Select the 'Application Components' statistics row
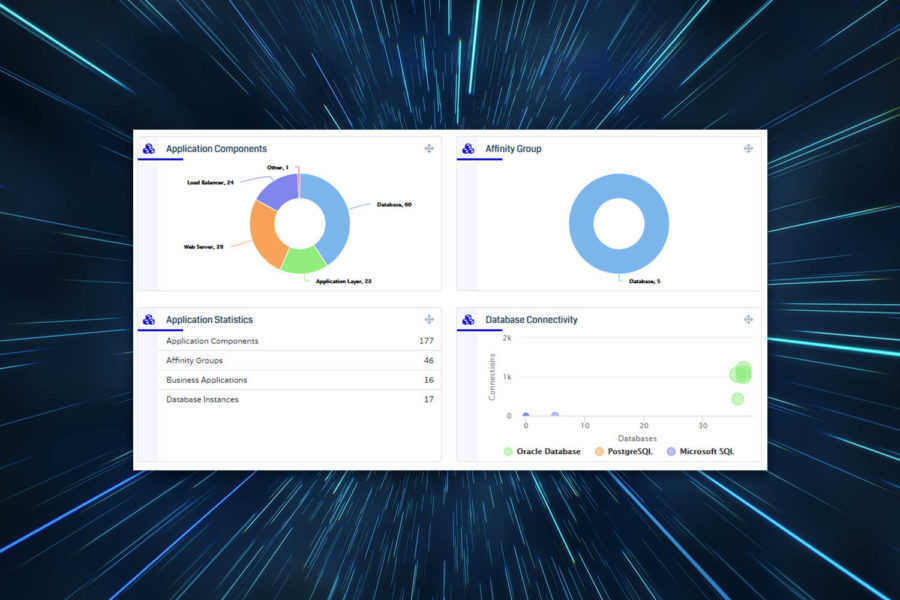 tap(300, 341)
